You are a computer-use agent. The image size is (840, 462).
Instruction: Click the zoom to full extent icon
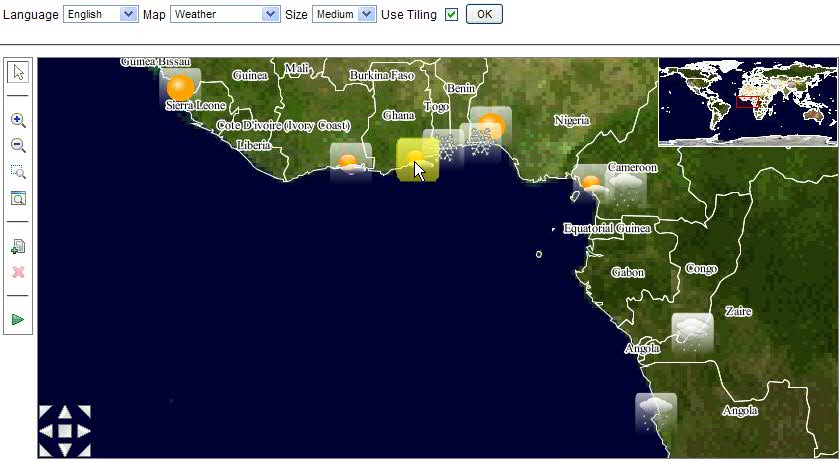click(x=18, y=198)
